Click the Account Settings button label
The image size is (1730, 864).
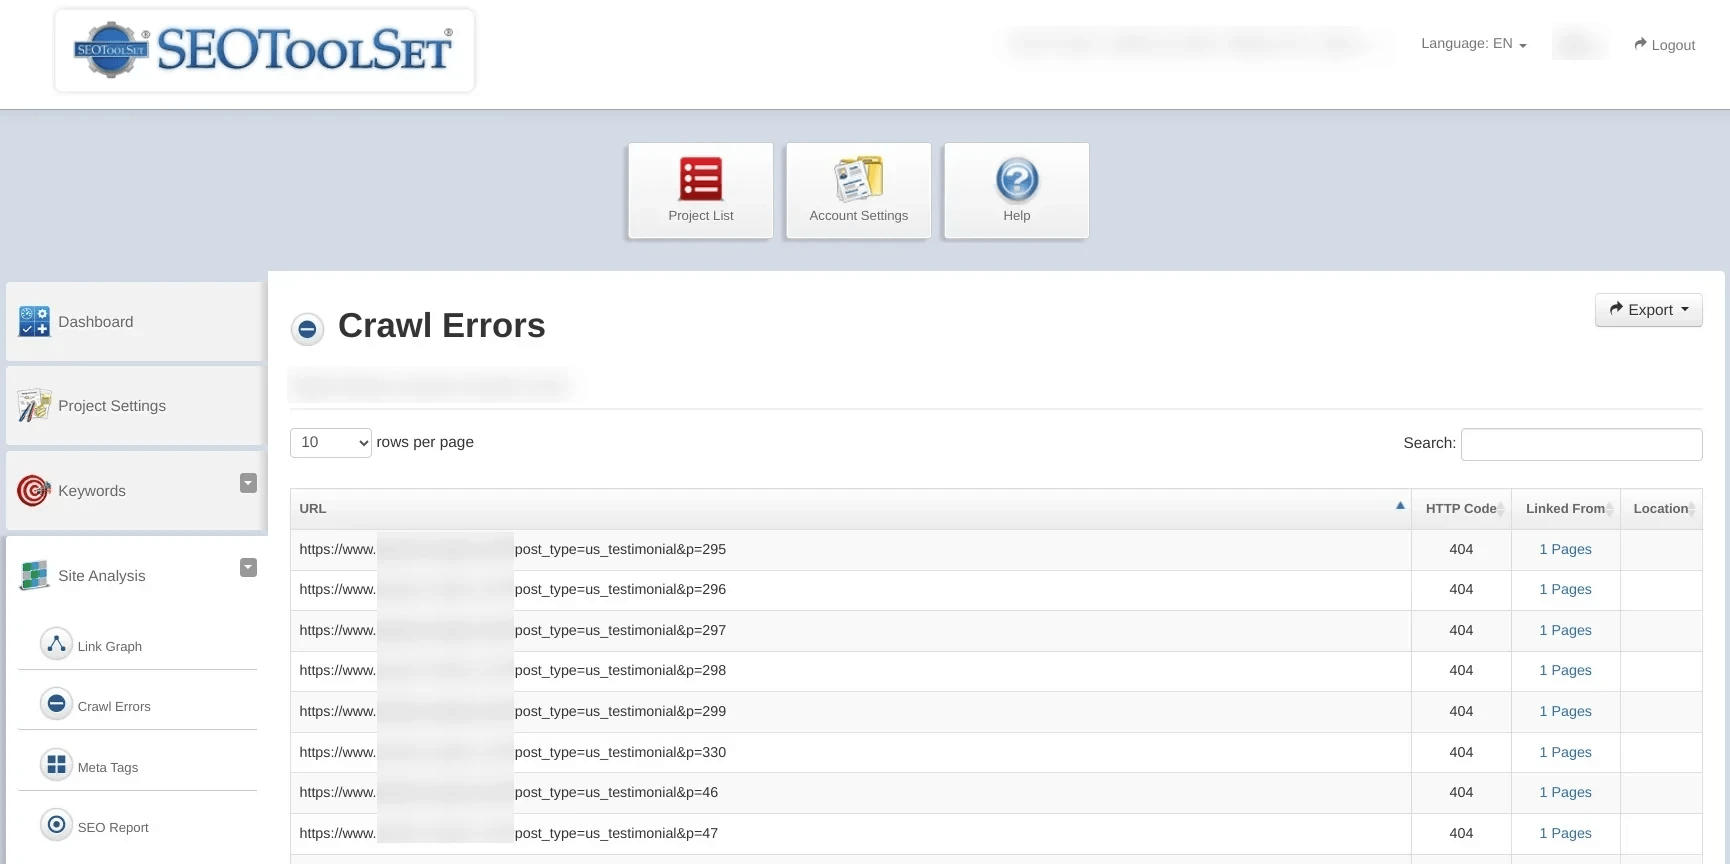coord(859,216)
